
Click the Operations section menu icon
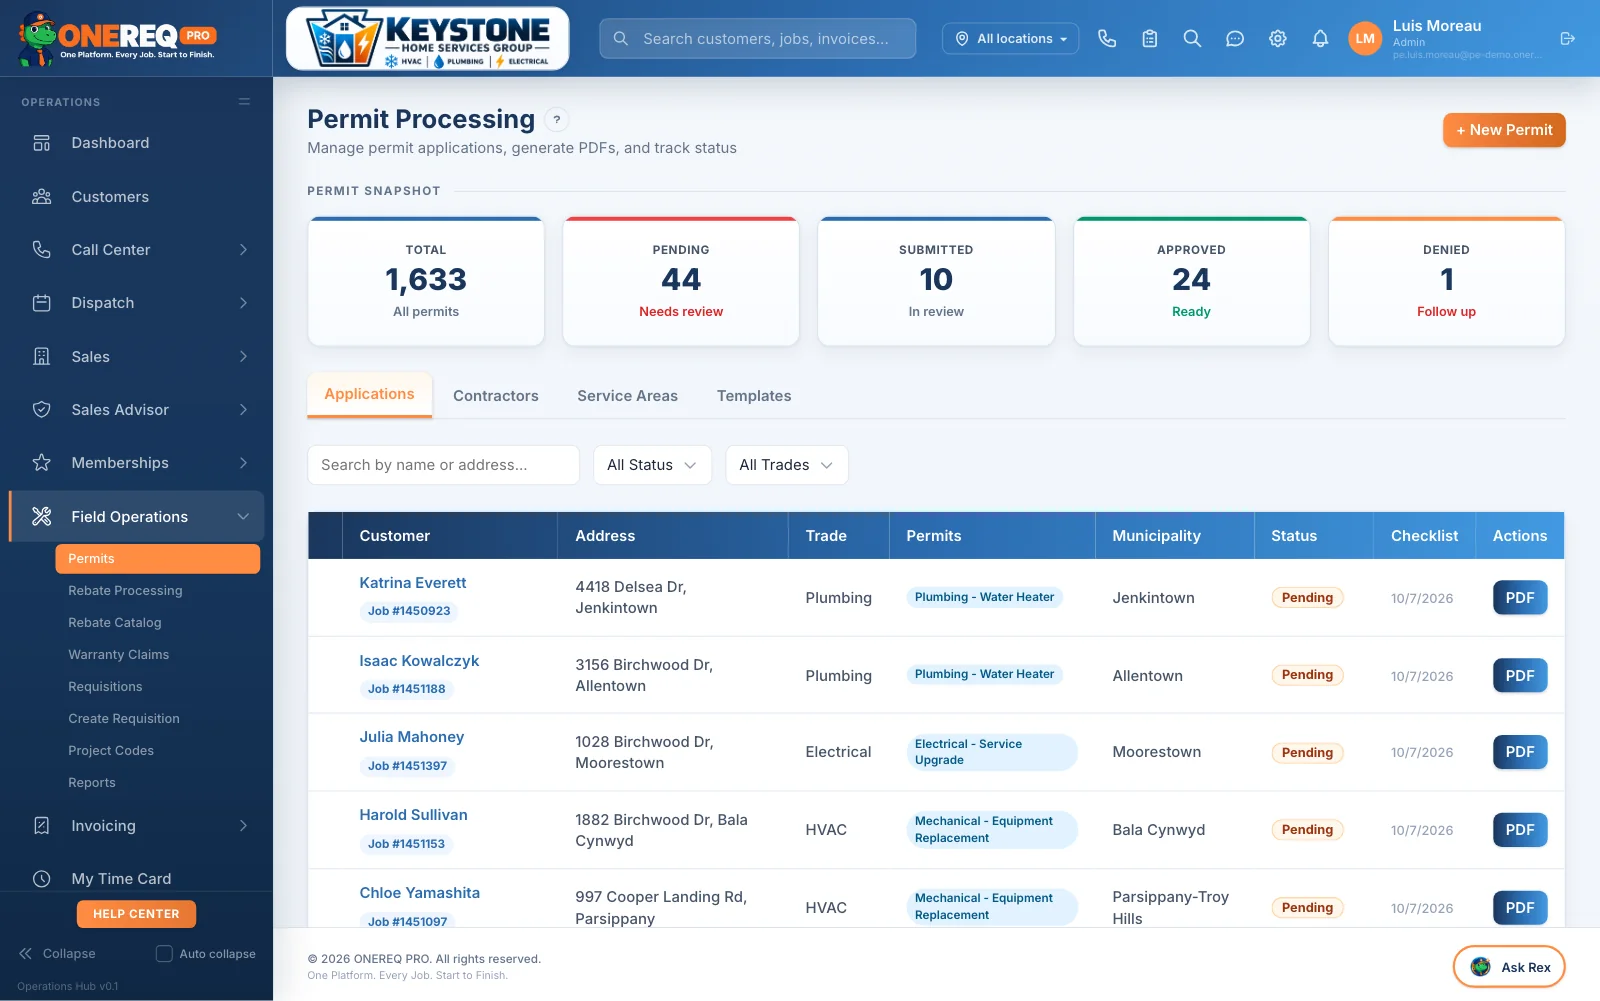click(x=244, y=102)
